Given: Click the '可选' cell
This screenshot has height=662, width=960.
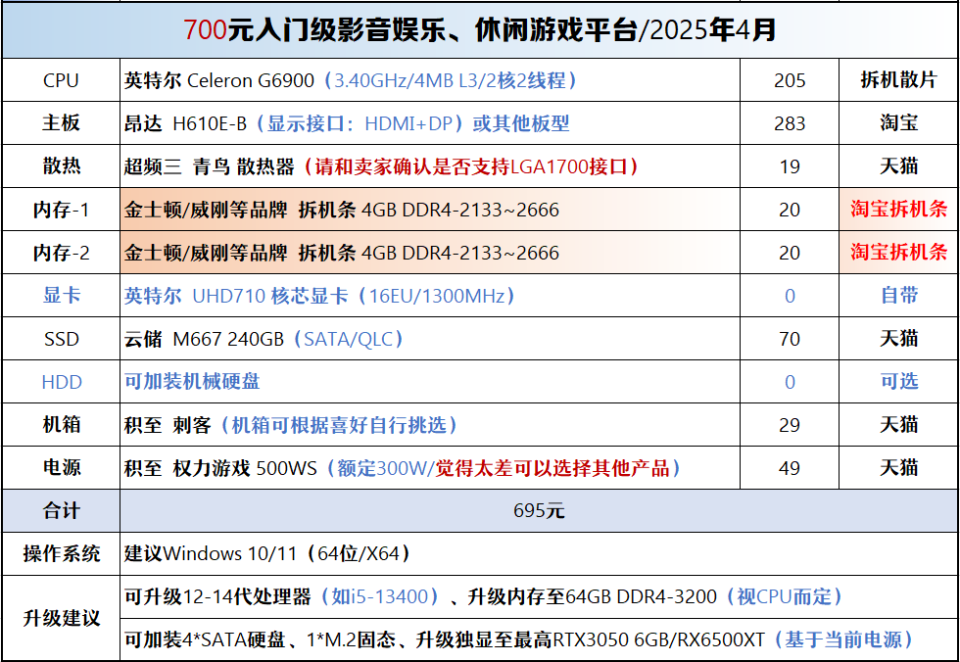Looking at the screenshot, I should pyautogui.click(x=898, y=382).
